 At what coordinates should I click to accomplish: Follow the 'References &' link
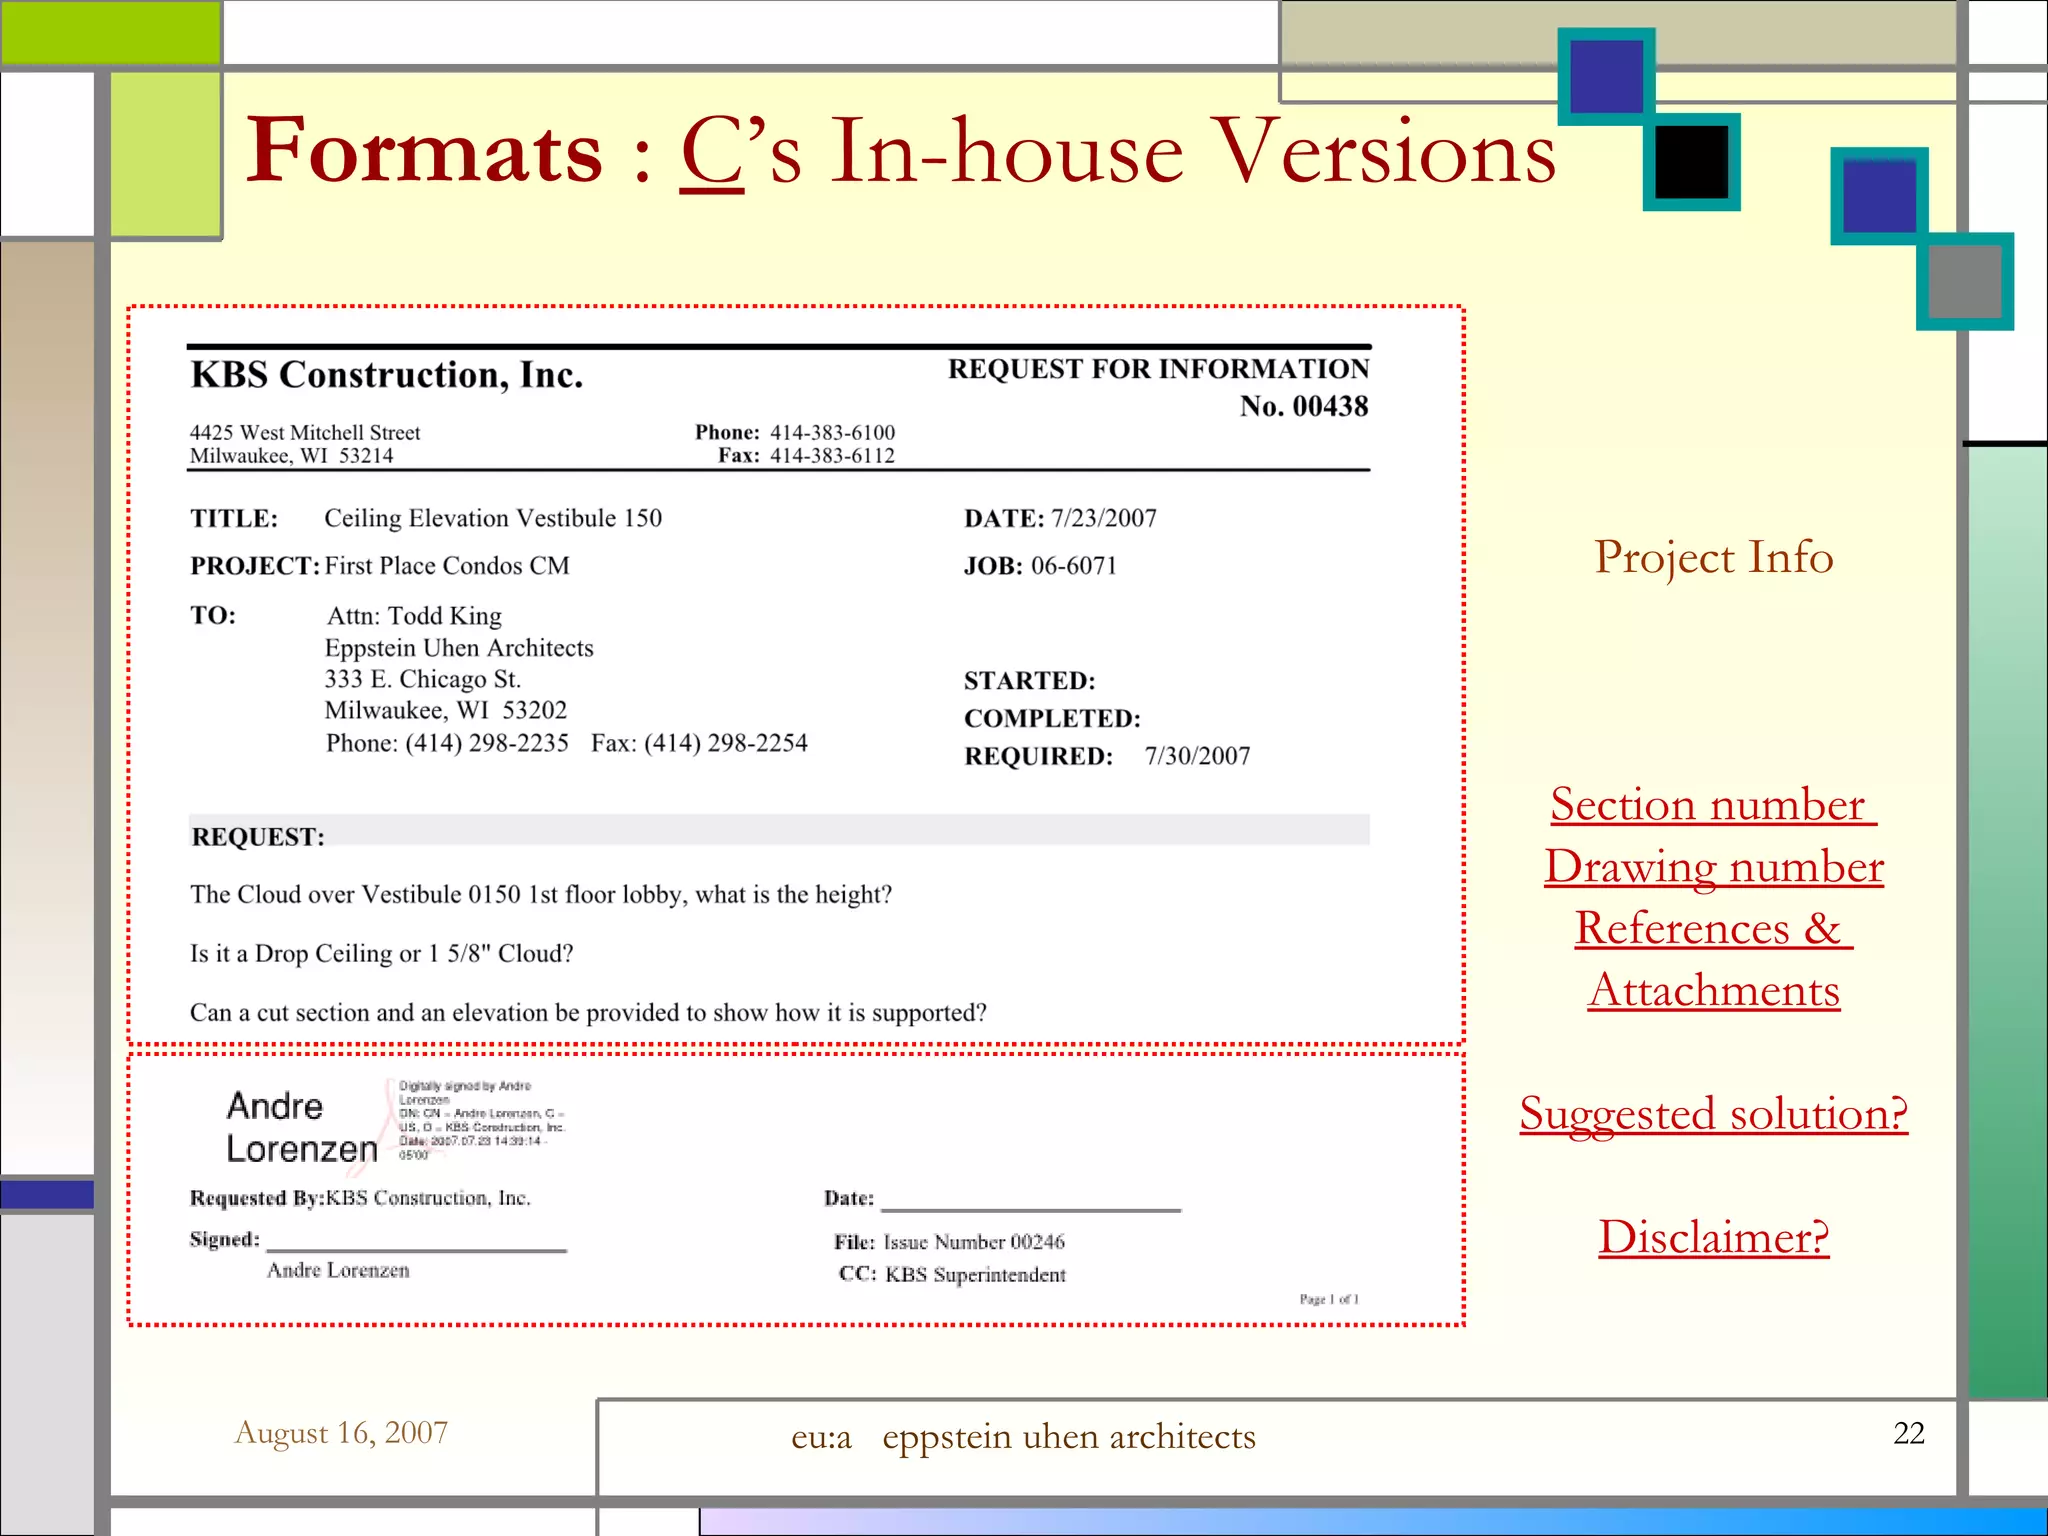point(1714,928)
